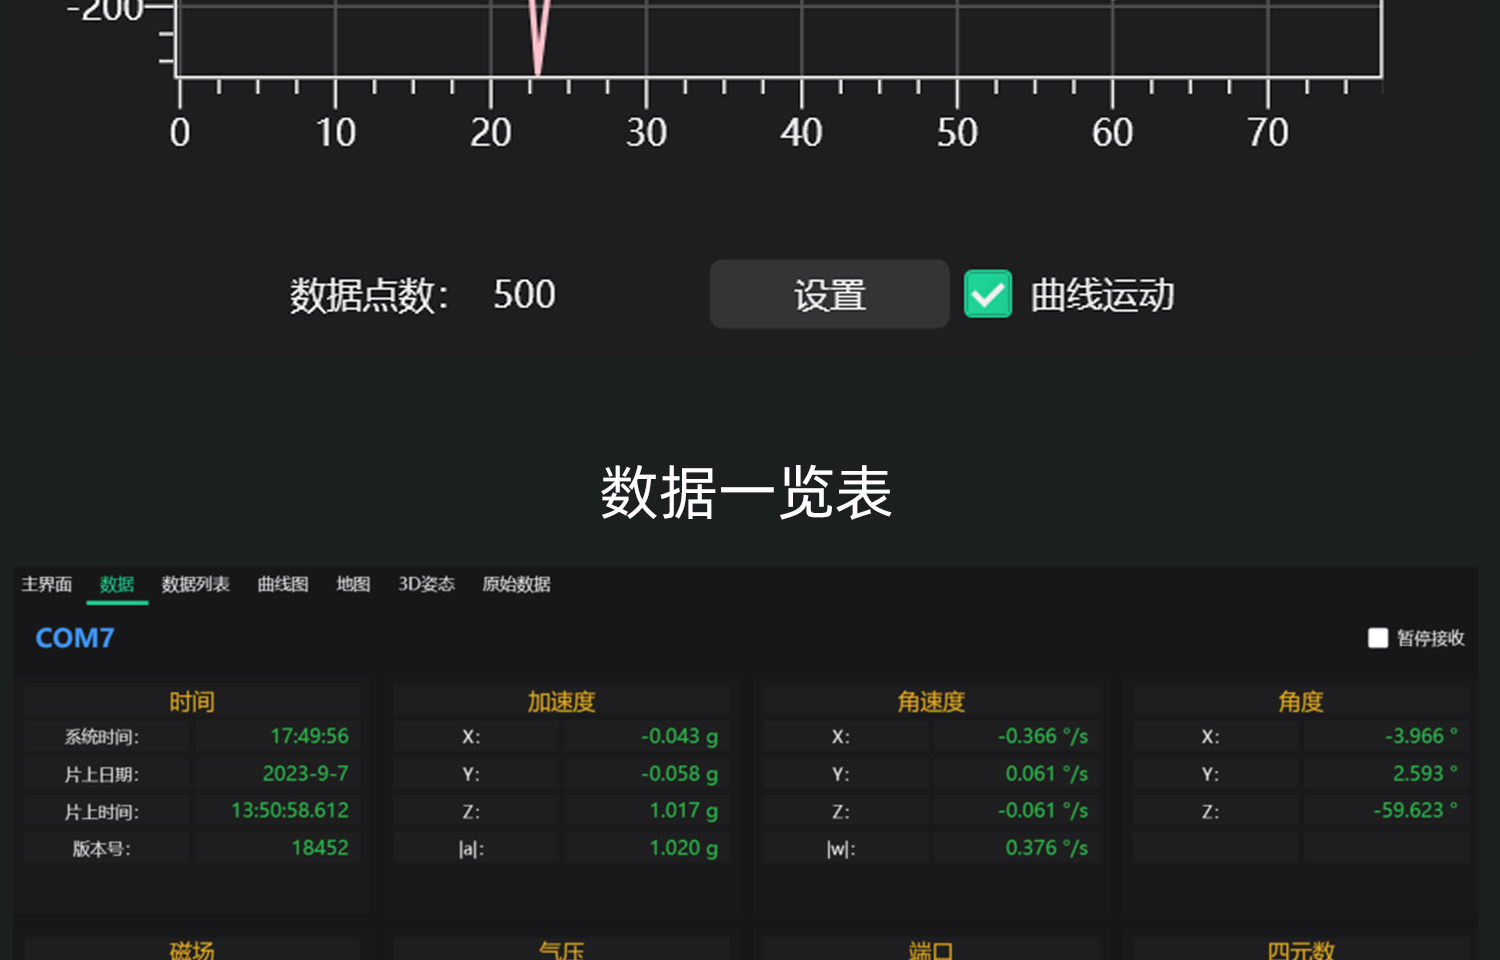Switch to the 主界面 tab
This screenshot has height=960, width=1500.
[47, 584]
